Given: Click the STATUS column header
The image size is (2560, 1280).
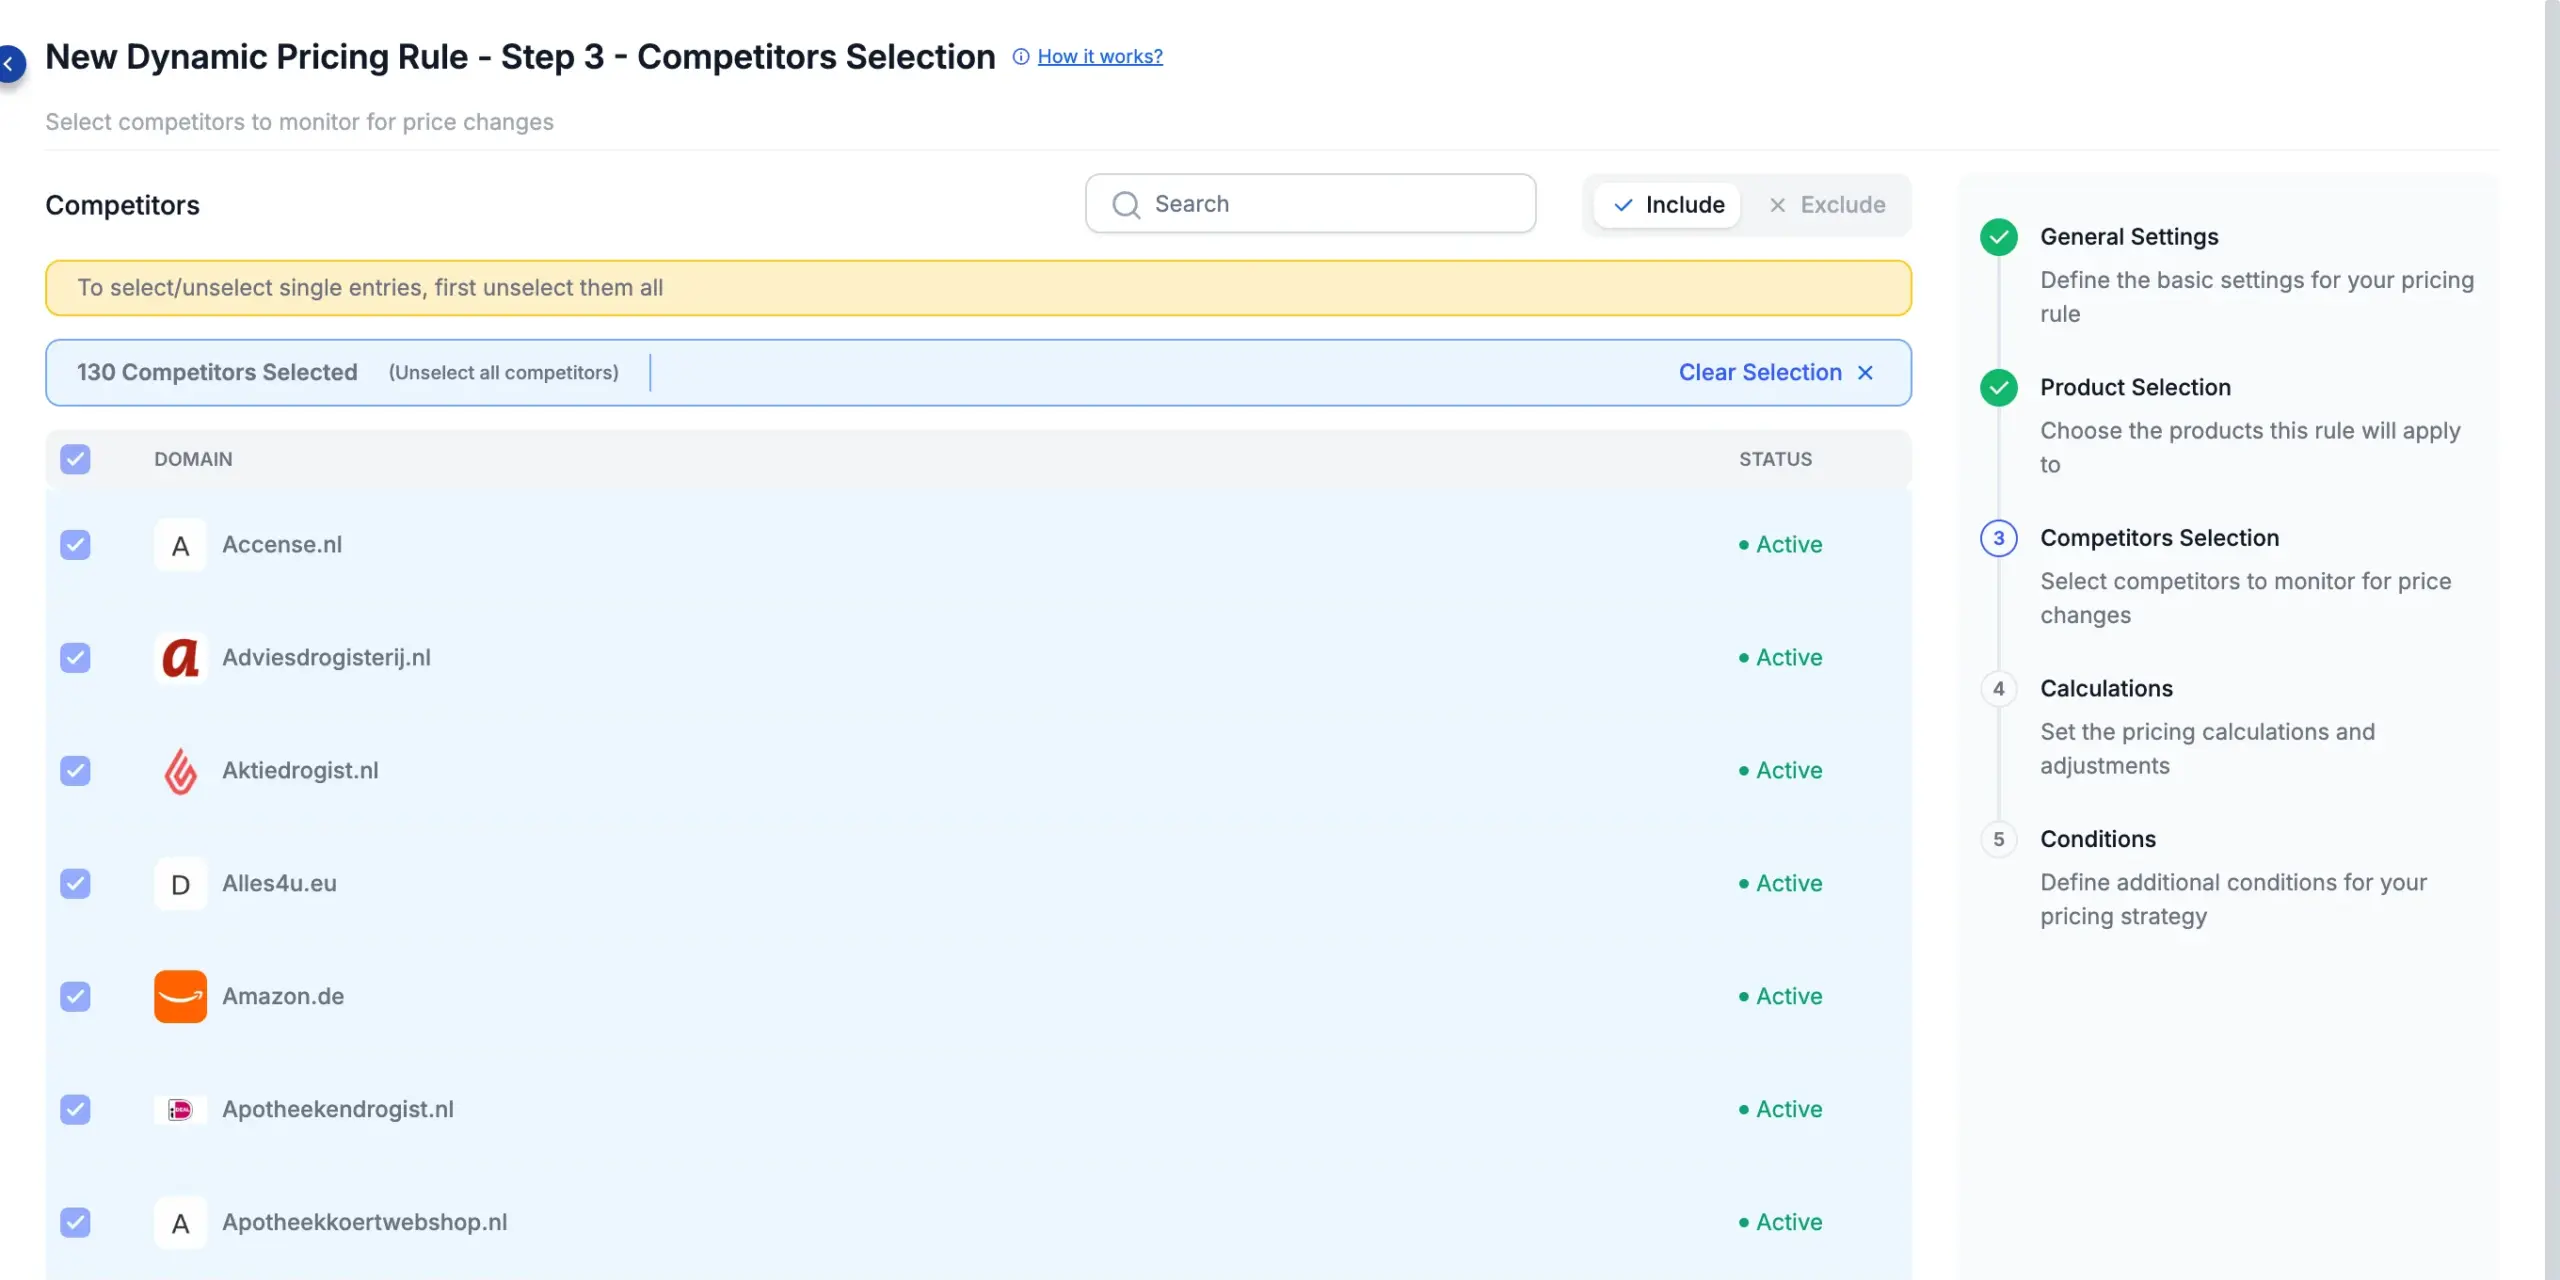Looking at the screenshot, I should point(1775,459).
